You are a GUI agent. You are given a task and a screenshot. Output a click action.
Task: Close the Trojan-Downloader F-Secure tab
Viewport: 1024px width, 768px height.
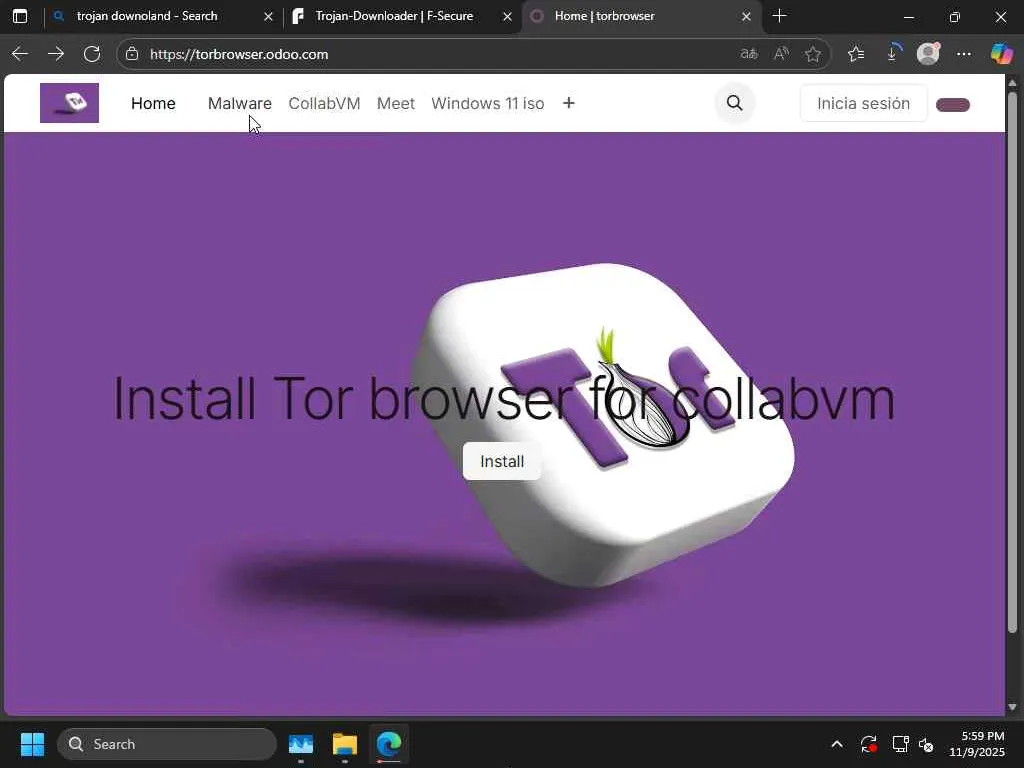click(507, 16)
